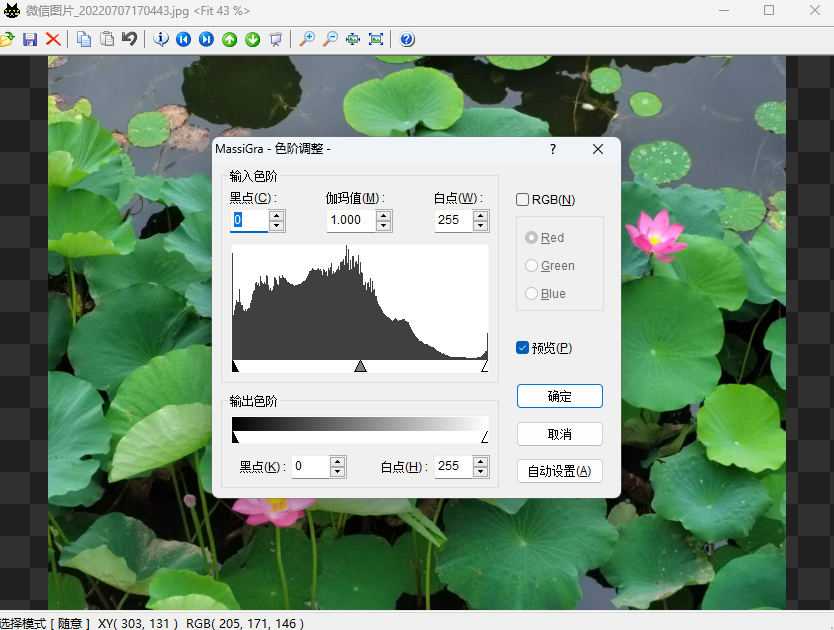Click the gray gamma midpoint slider handle
The image size is (834, 630).
point(360,367)
